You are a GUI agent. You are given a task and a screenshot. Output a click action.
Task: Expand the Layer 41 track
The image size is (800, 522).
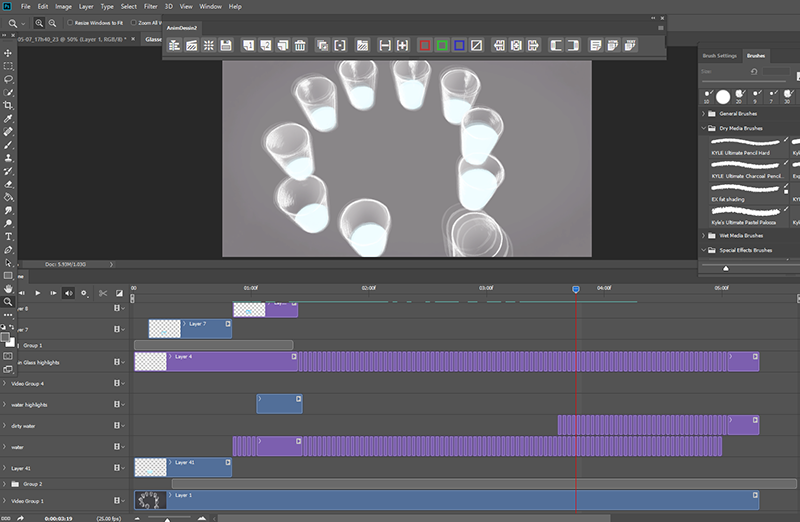5,468
